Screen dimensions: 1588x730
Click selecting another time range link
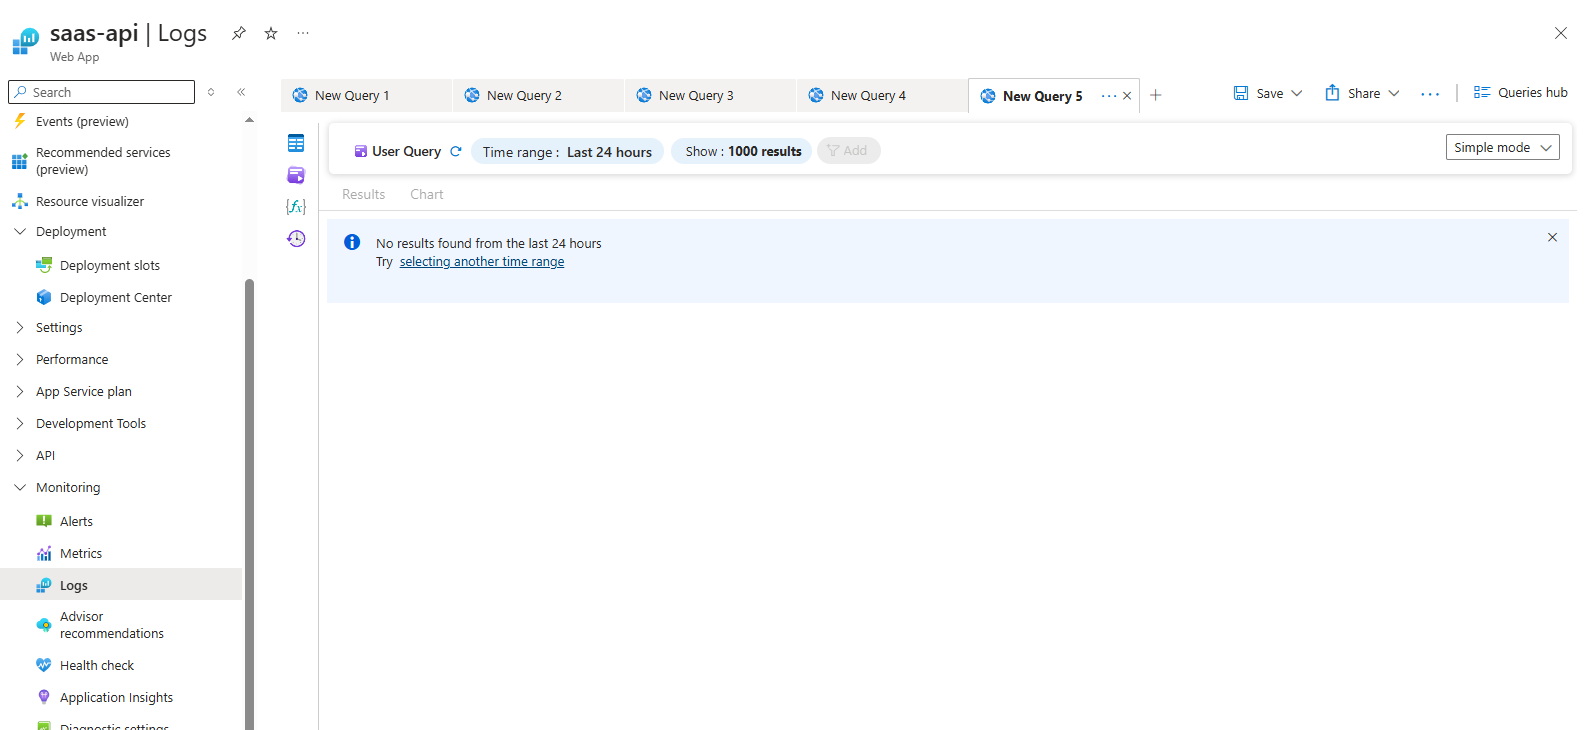tap(482, 262)
